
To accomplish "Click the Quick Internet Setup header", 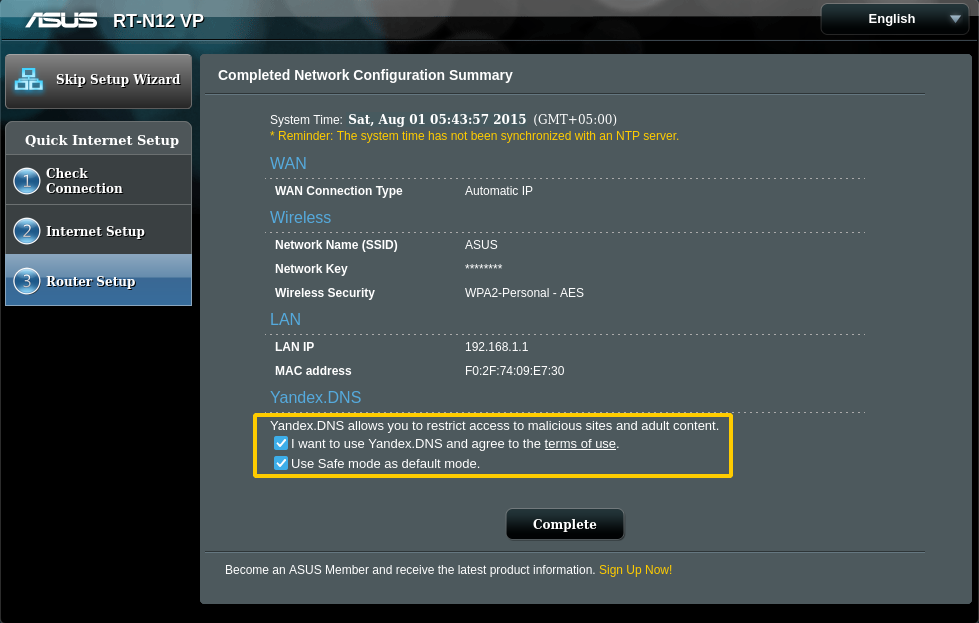I will 101,140.
